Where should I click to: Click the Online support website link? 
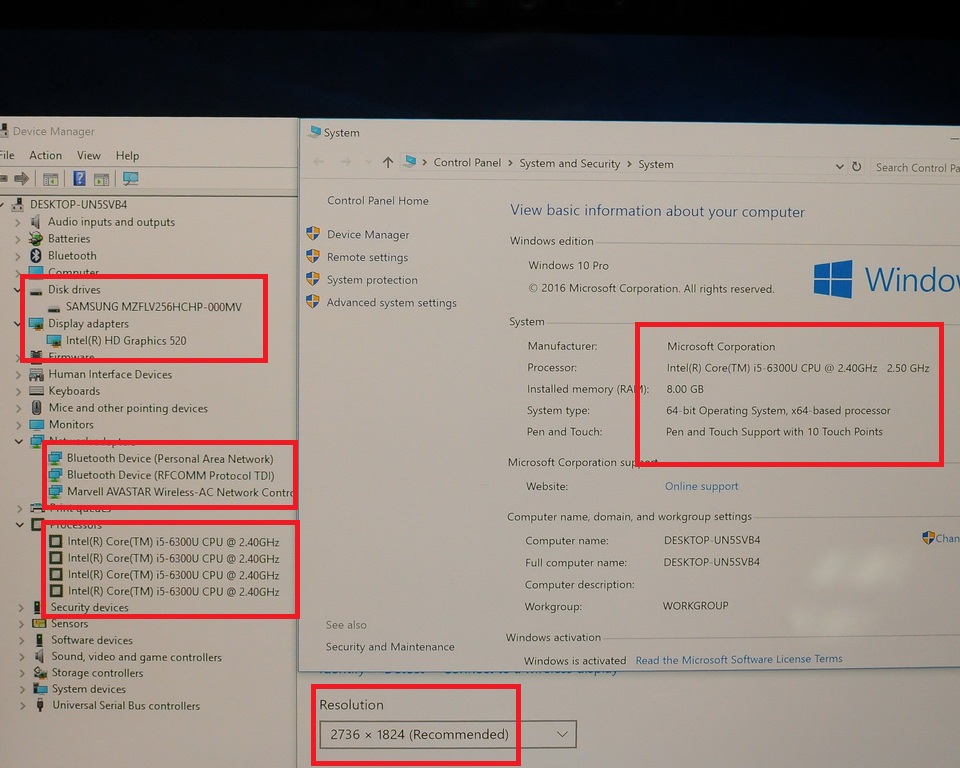702,486
